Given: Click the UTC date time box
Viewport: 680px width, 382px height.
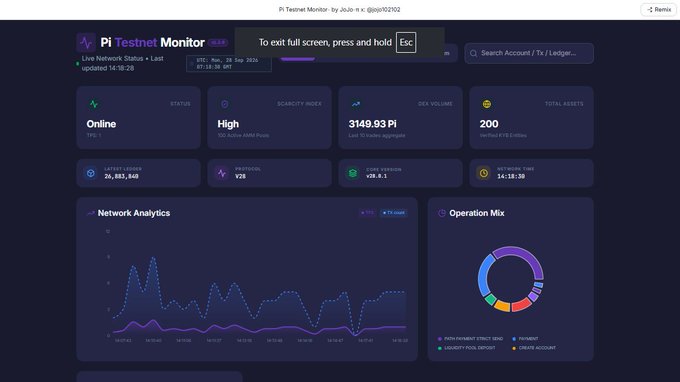Looking at the screenshot, I should tap(229, 64).
